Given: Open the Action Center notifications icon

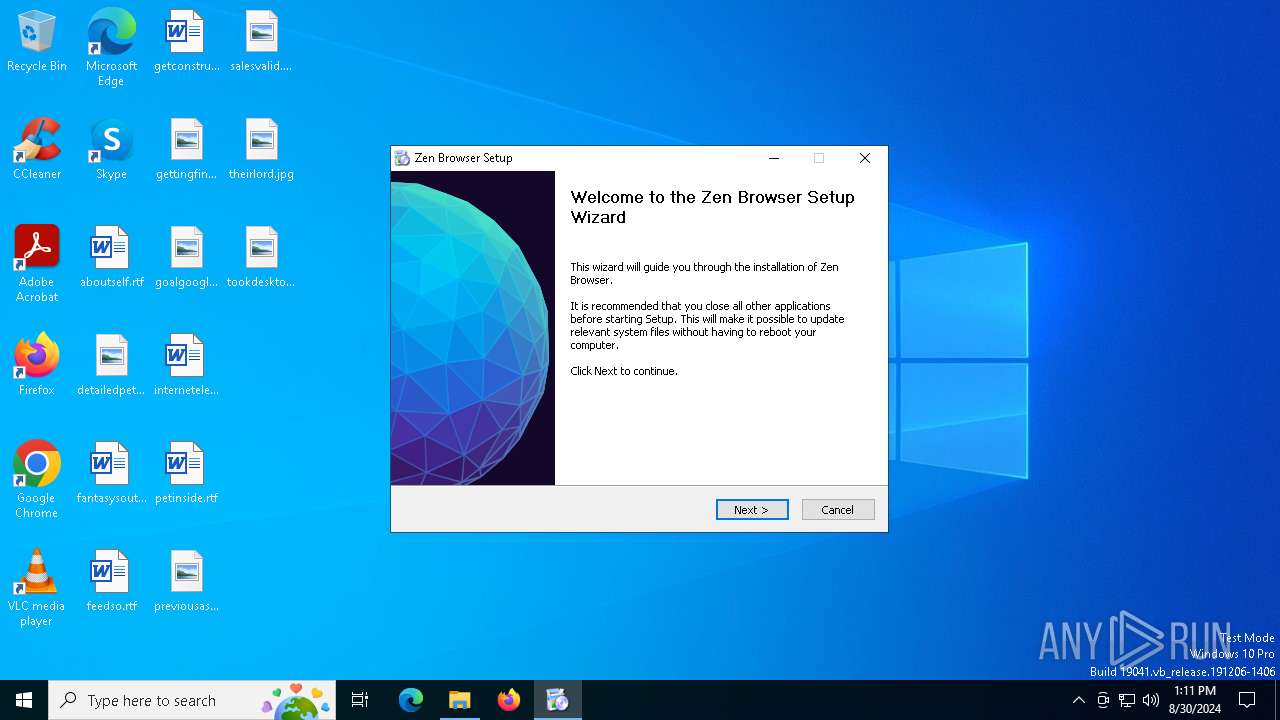Looking at the screenshot, I should point(1247,700).
